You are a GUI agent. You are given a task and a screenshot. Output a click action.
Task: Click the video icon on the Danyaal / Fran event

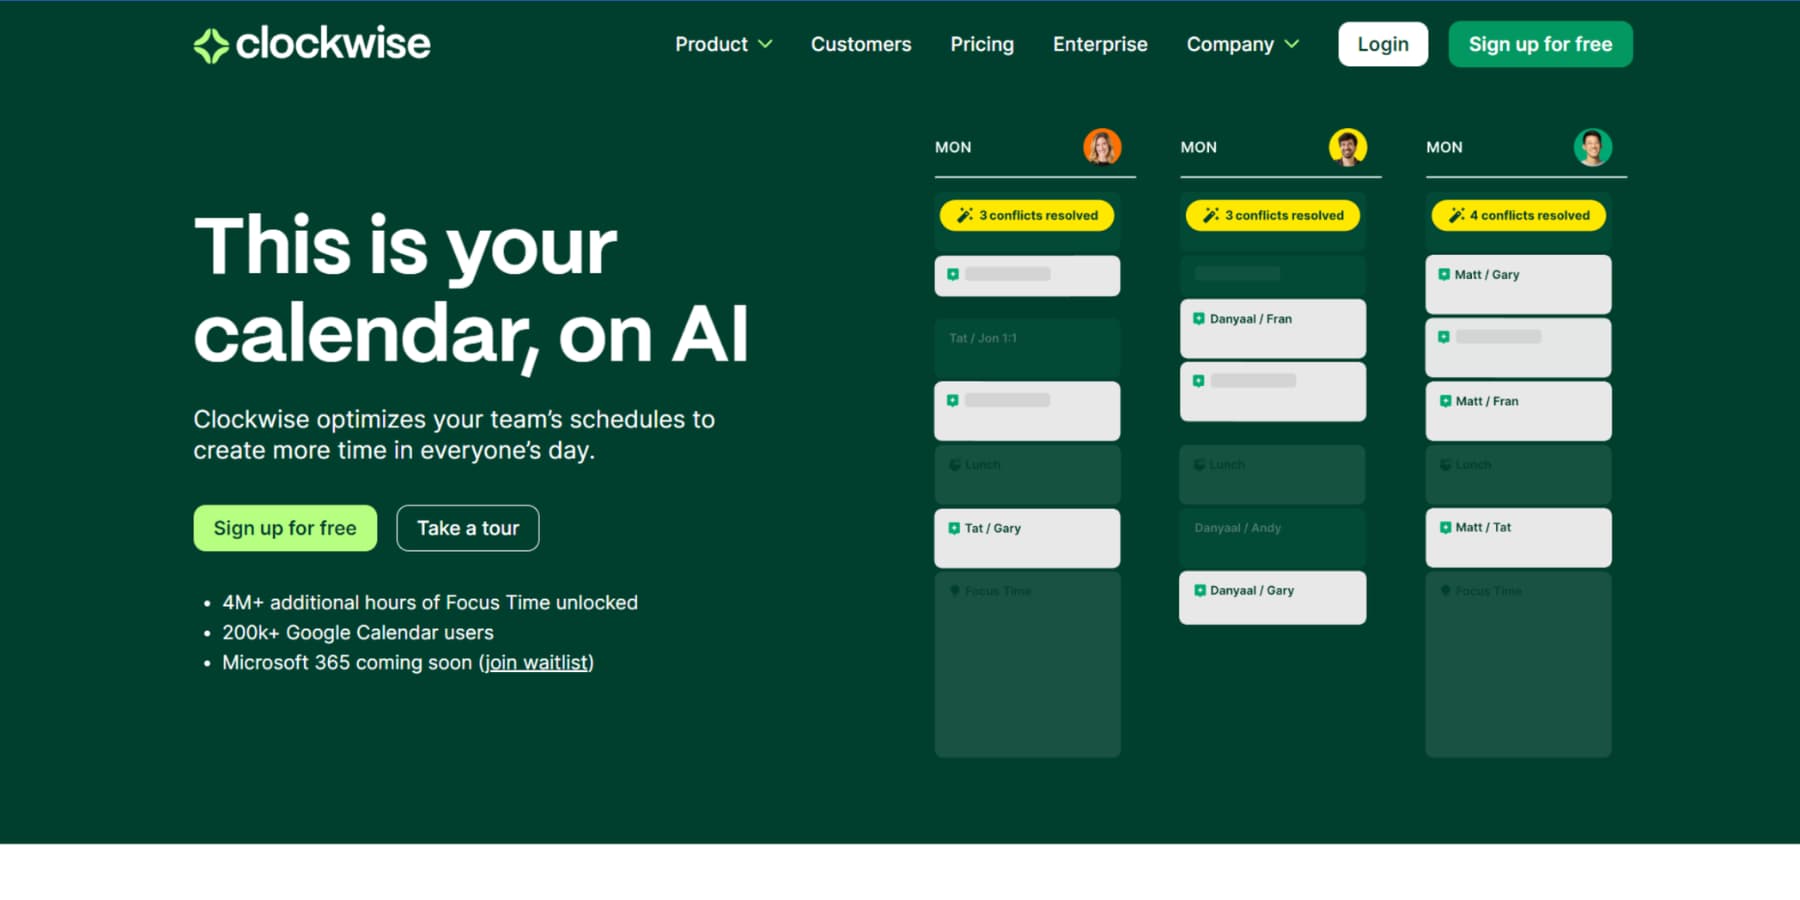[x=1199, y=317]
